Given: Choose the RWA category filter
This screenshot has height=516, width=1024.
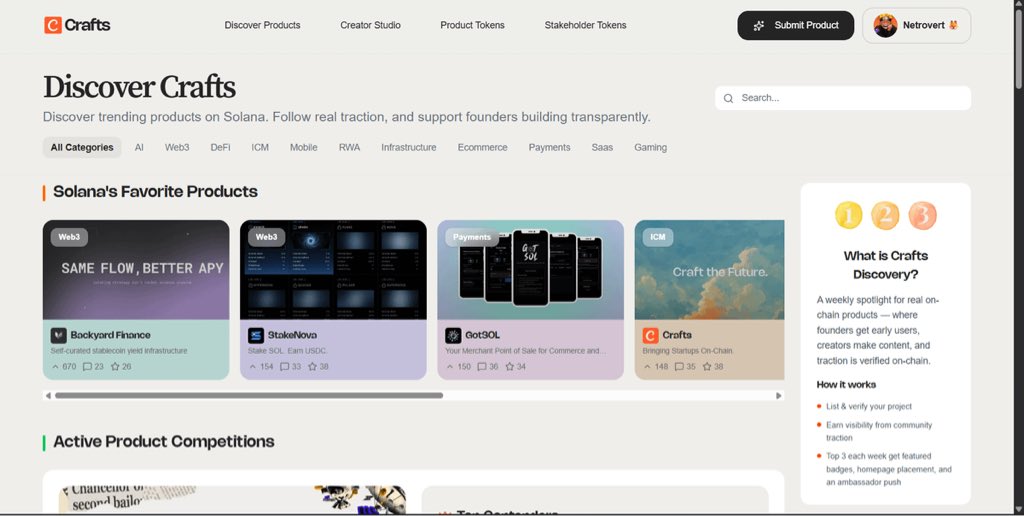Looking at the screenshot, I should click(349, 148).
